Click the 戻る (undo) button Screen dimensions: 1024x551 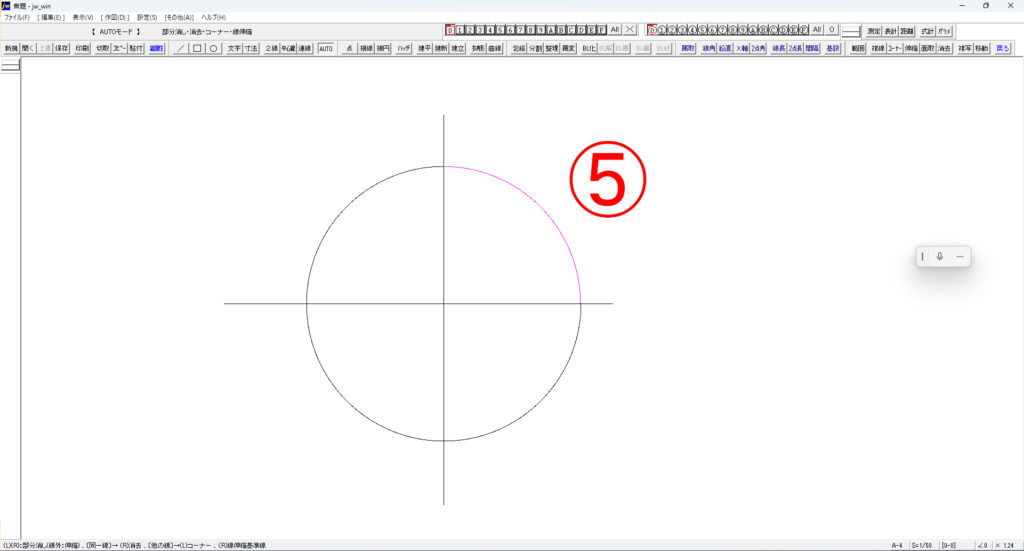pyautogui.click(x=1002, y=48)
